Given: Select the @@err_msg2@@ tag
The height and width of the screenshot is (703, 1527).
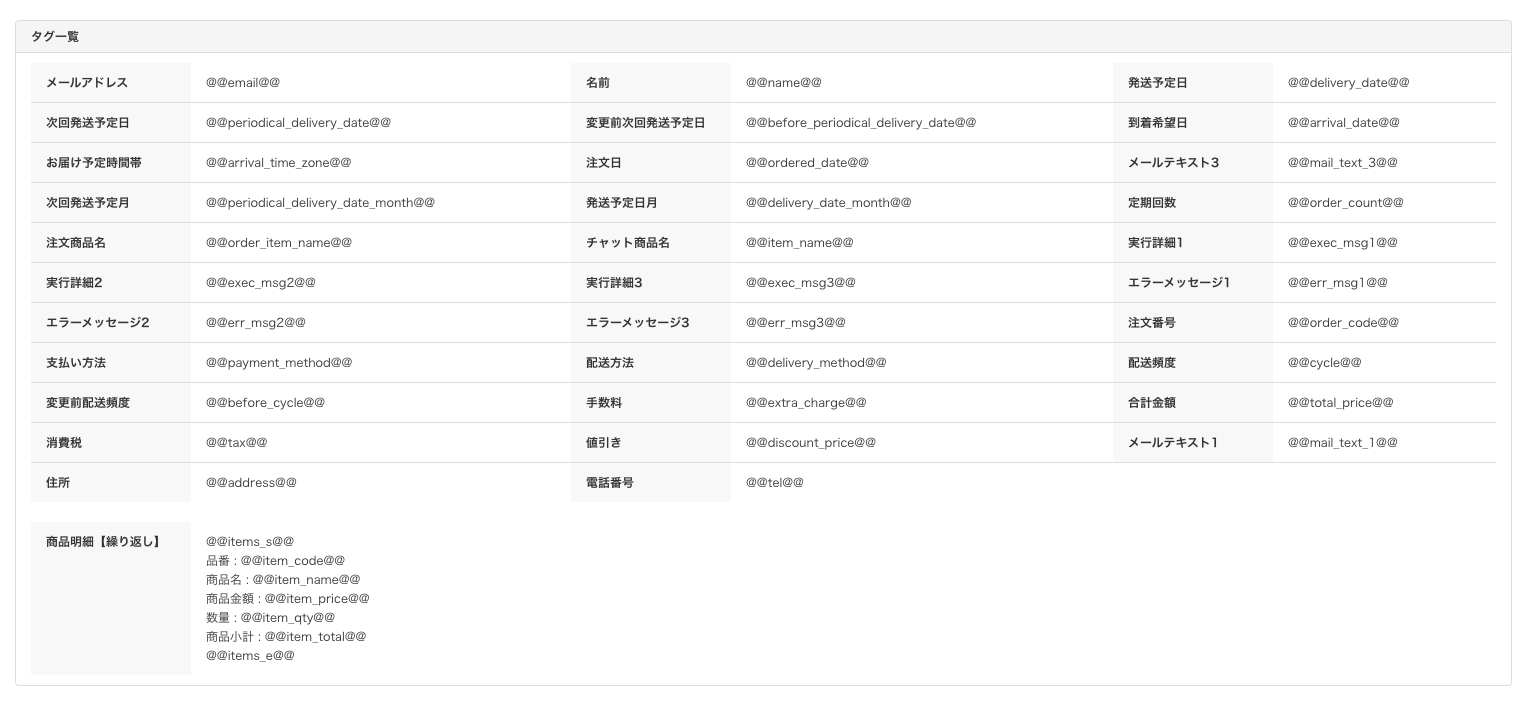Looking at the screenshot, I should [x=256, y=323].
